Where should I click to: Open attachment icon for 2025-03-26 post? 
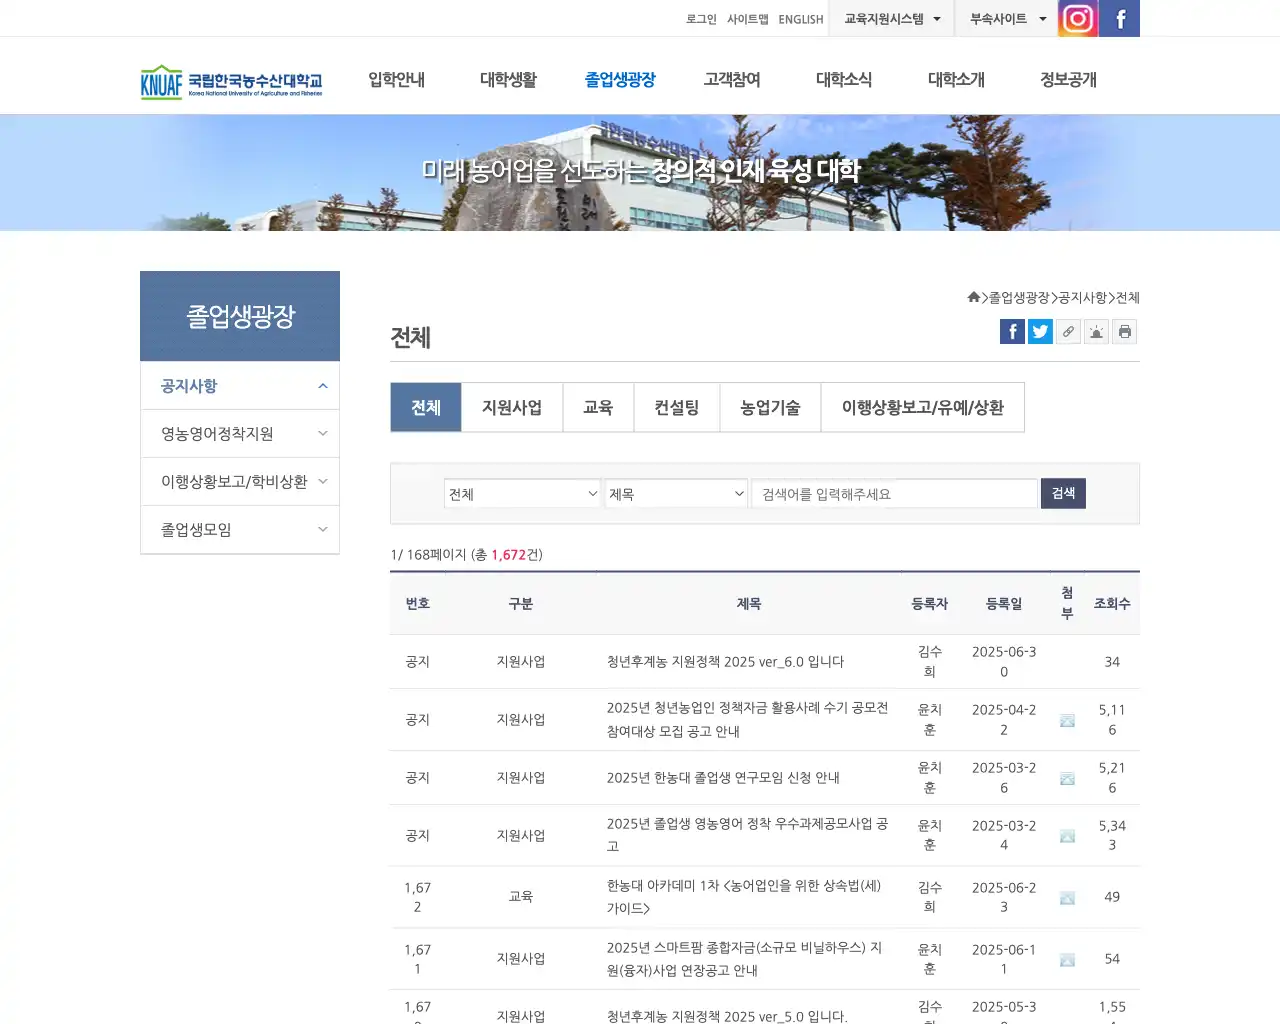point(1067,778)
